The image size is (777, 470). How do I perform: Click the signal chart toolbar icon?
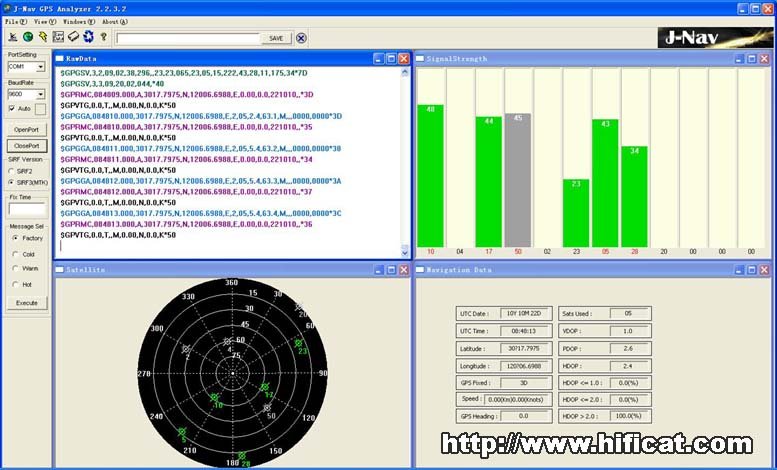(x=58, y=37)
